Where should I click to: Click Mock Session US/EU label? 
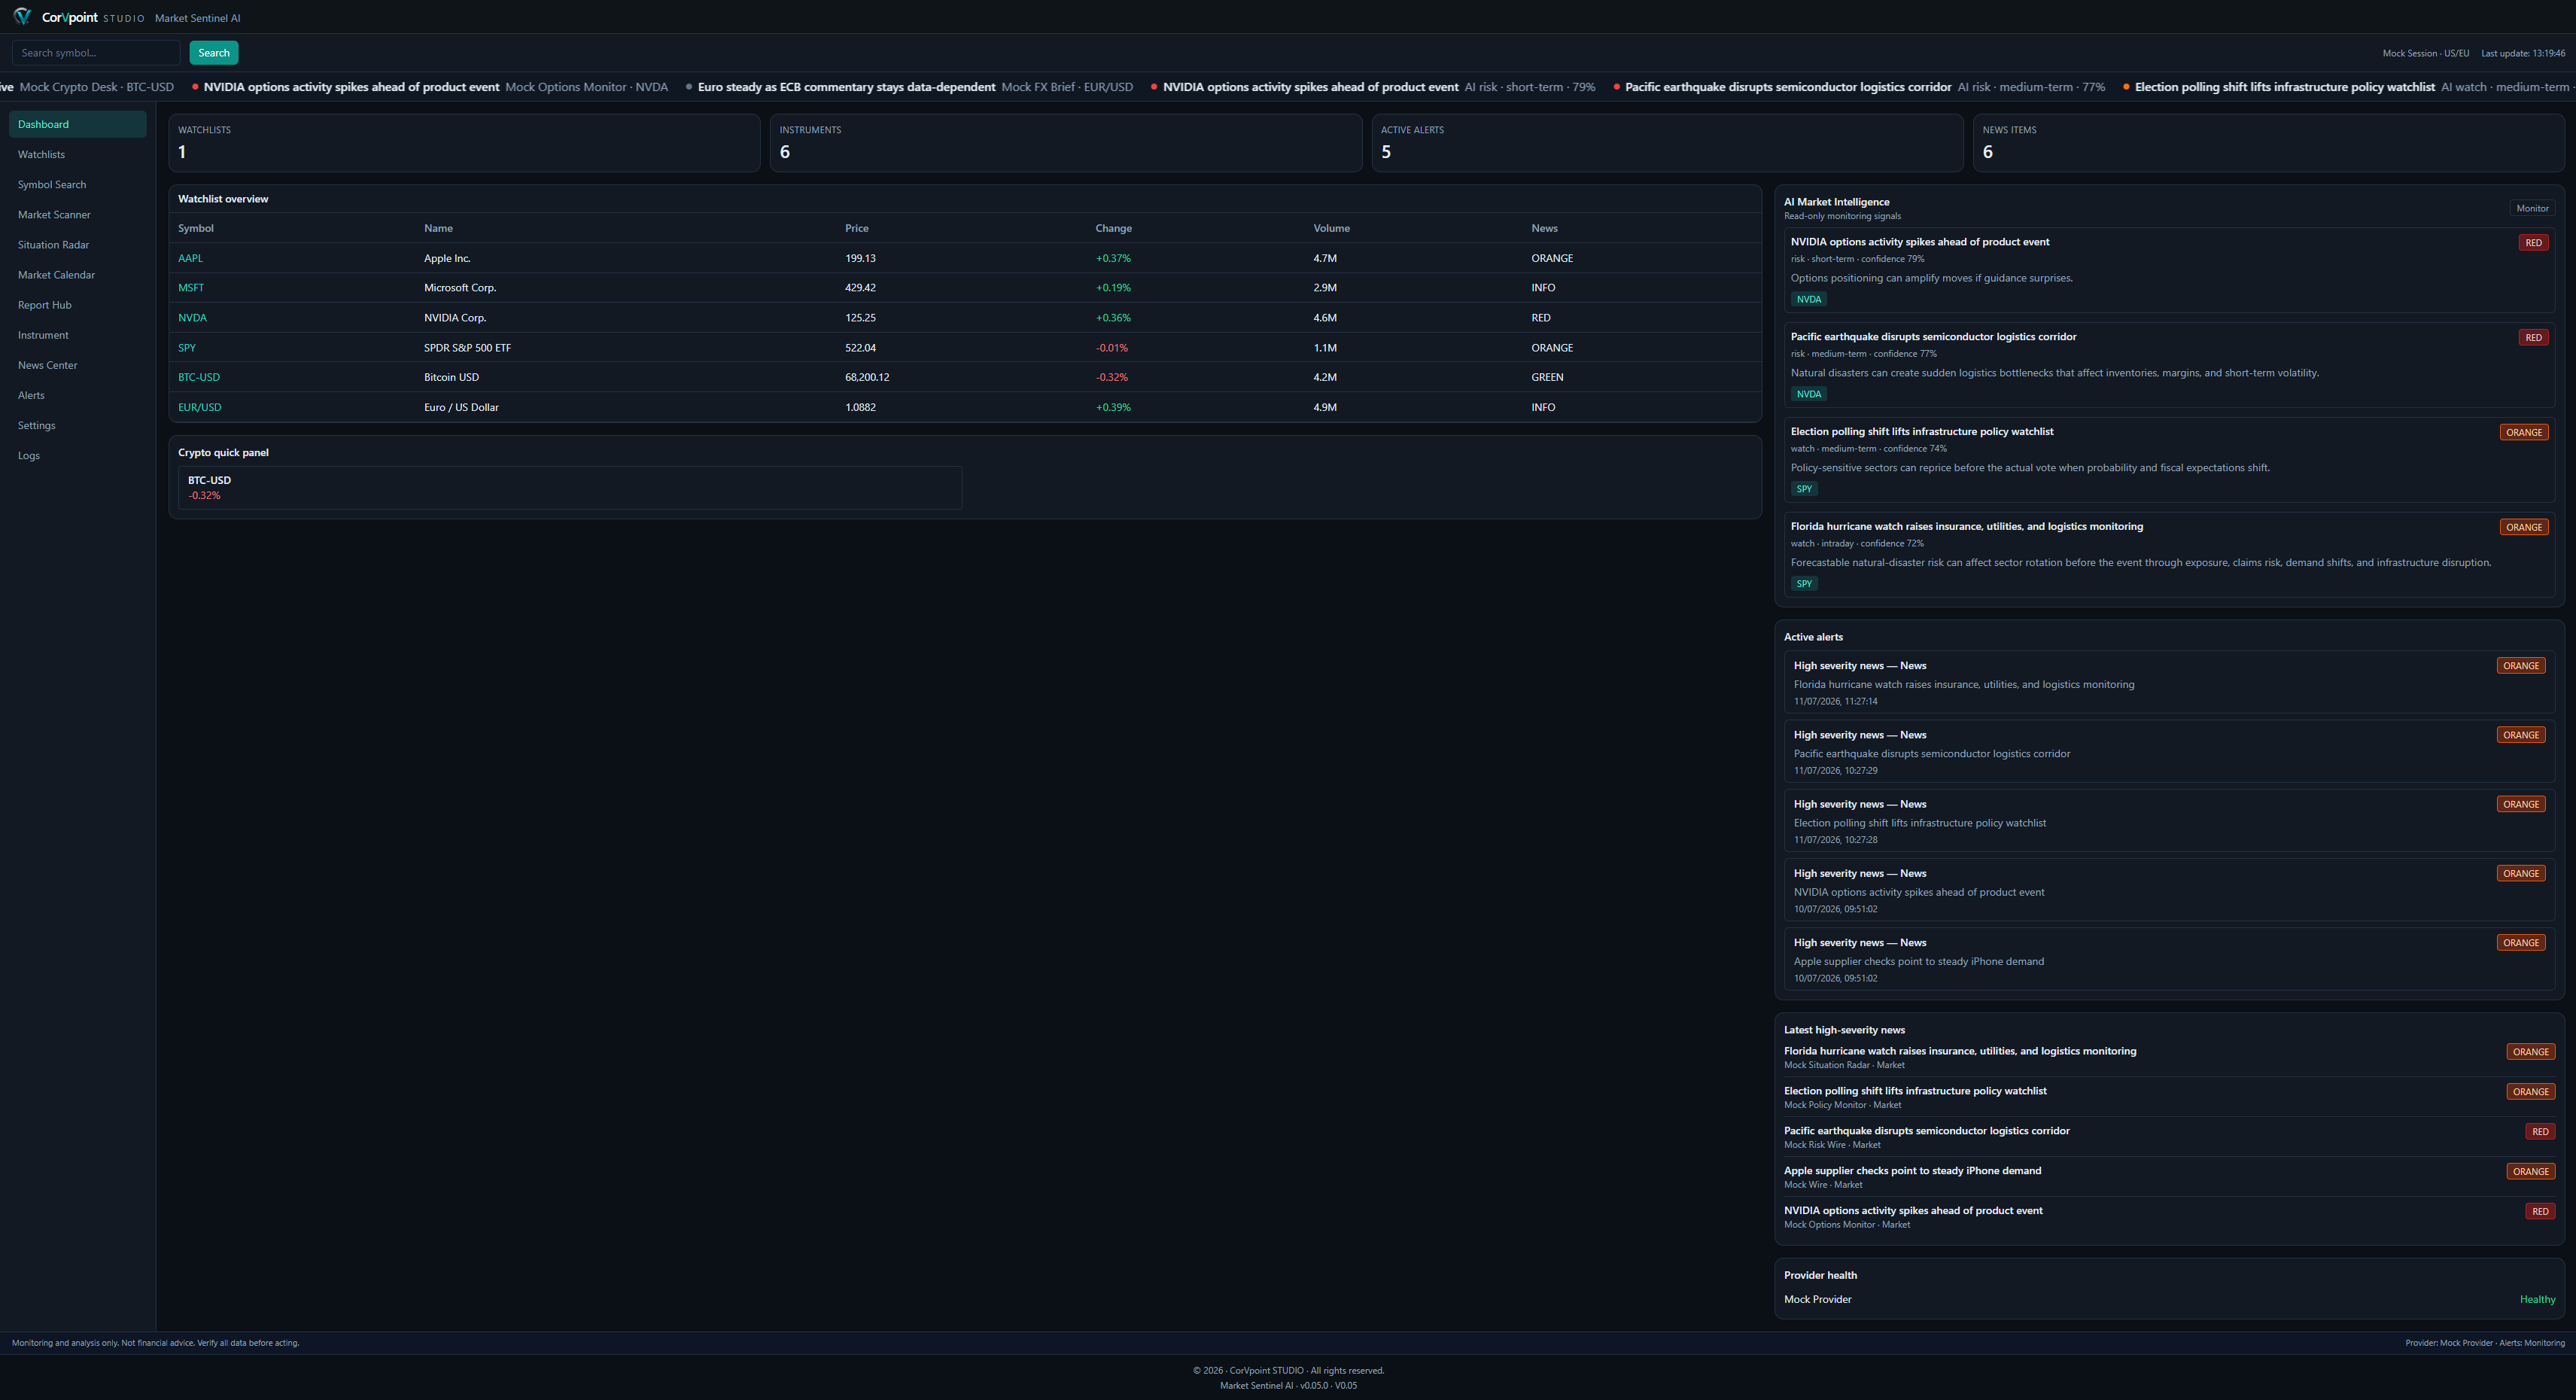pos(2425,53)
